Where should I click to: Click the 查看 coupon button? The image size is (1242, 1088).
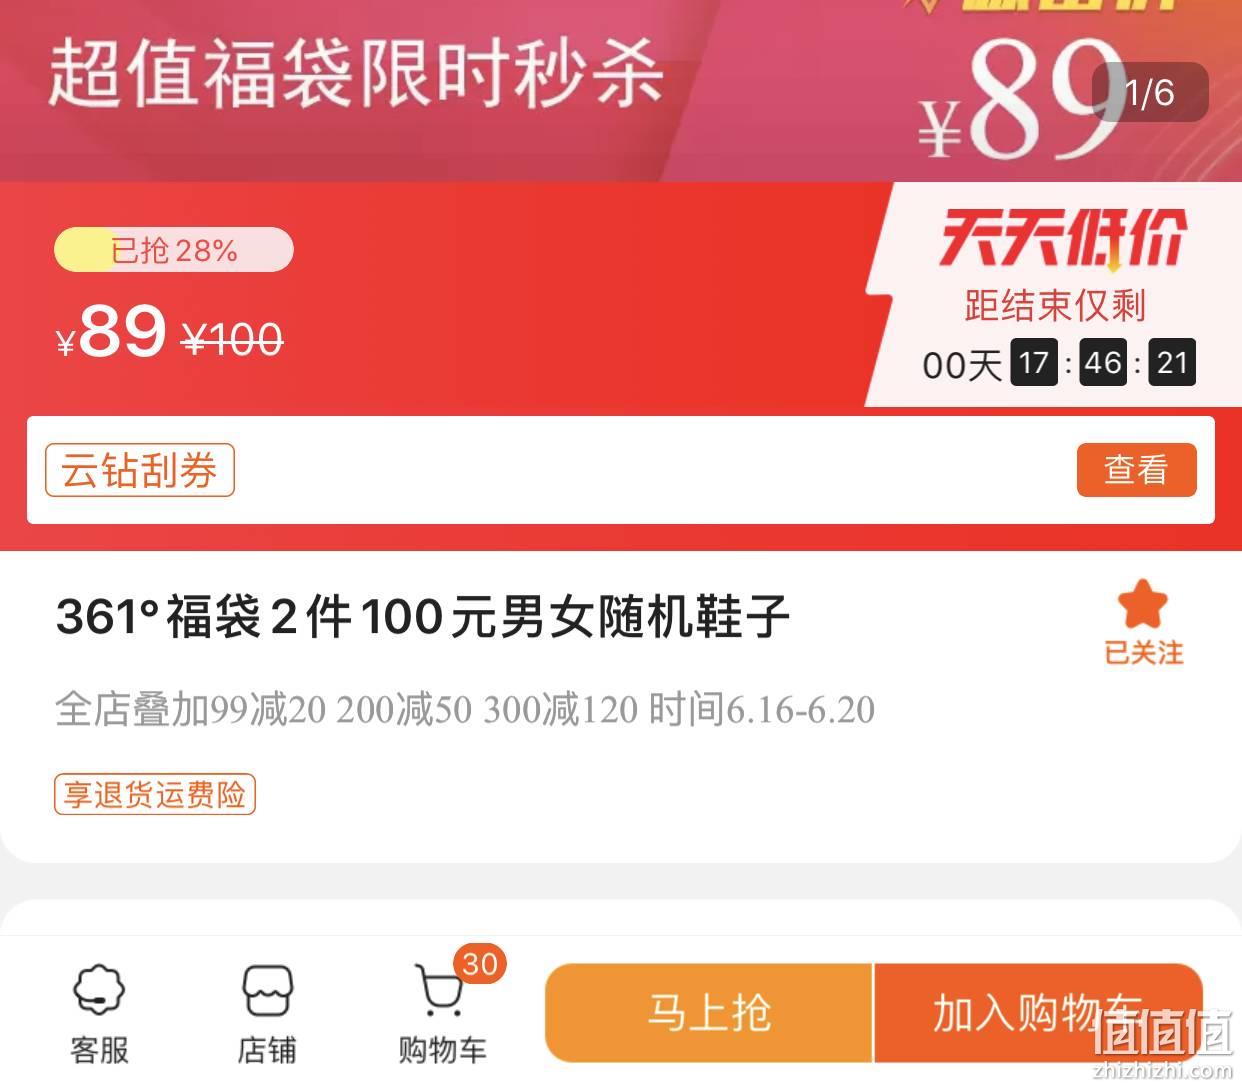[x=1136, y=469]
